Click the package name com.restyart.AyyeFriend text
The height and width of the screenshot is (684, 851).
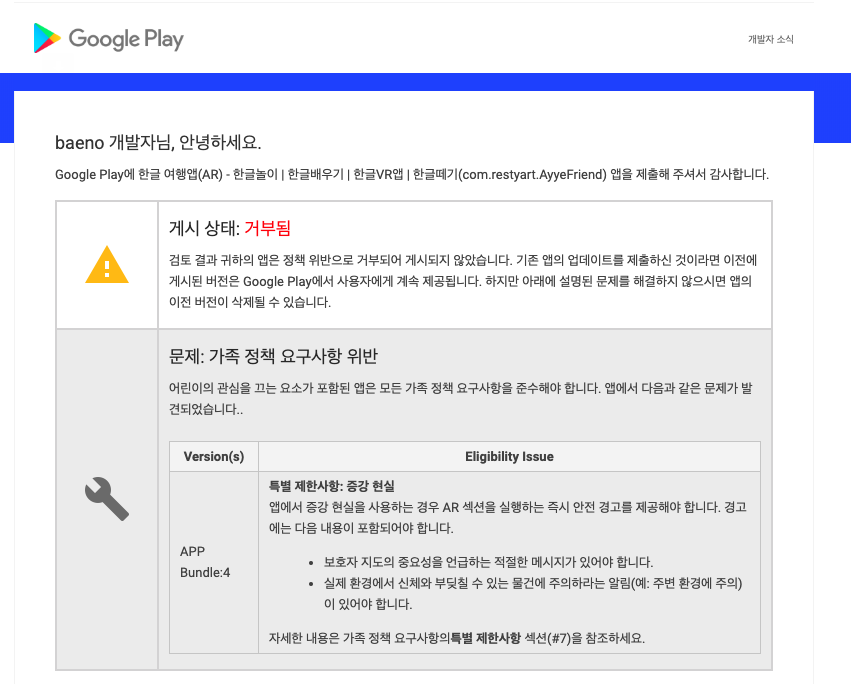[534, 174]
